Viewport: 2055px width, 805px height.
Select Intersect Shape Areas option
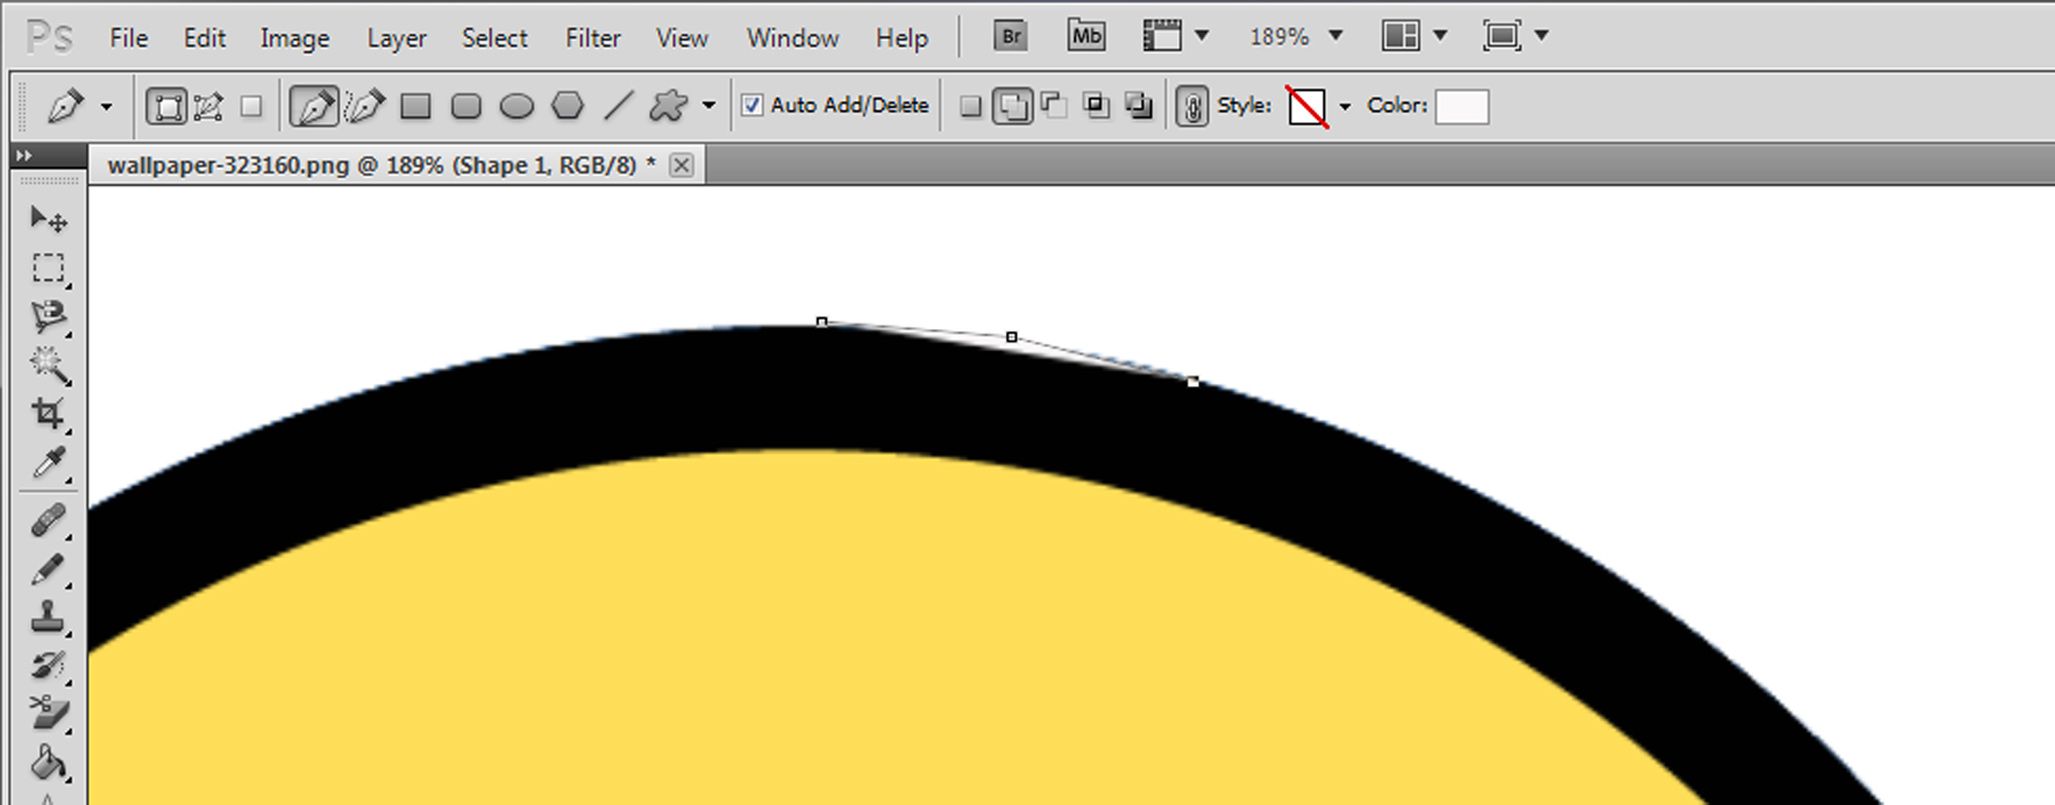coord(1096,105)
